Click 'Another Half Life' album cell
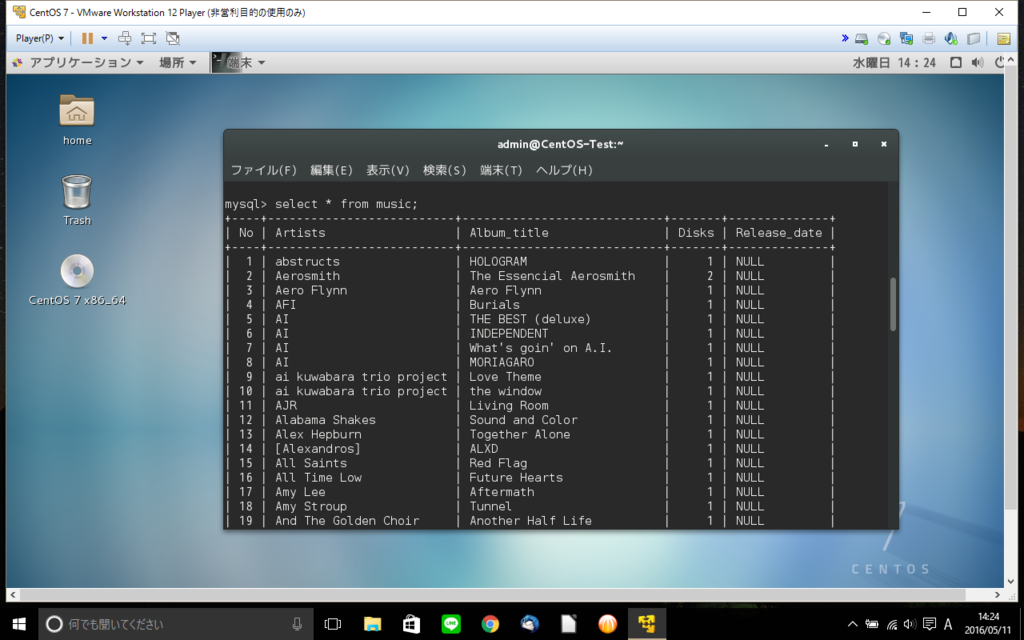The height and width of the screenshot is (640, 1024). (x=530, y=521)
